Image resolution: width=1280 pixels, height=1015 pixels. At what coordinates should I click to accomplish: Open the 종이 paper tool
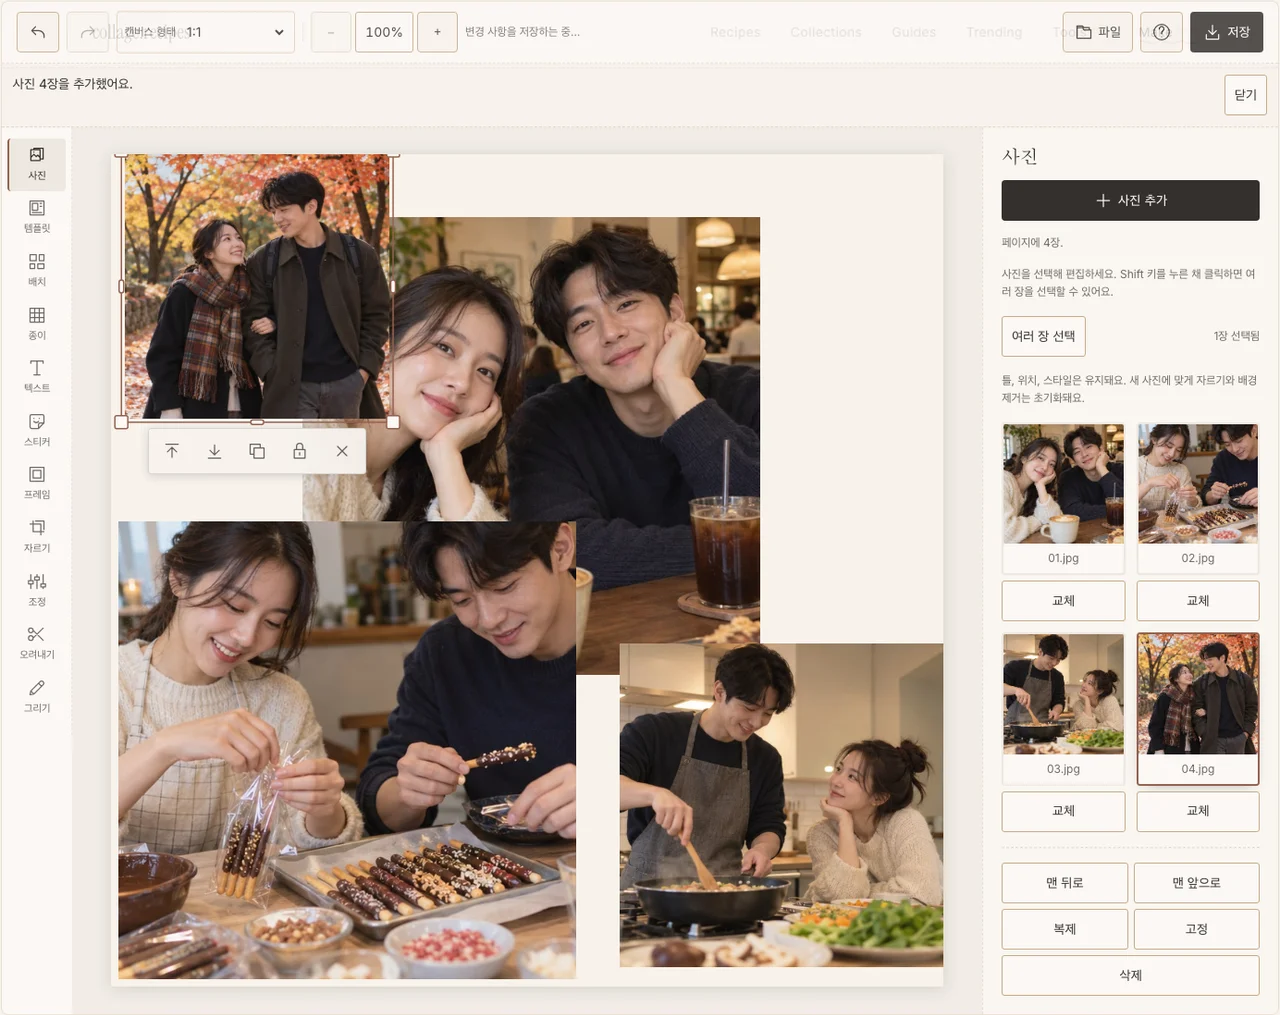[x=37, y=324]
